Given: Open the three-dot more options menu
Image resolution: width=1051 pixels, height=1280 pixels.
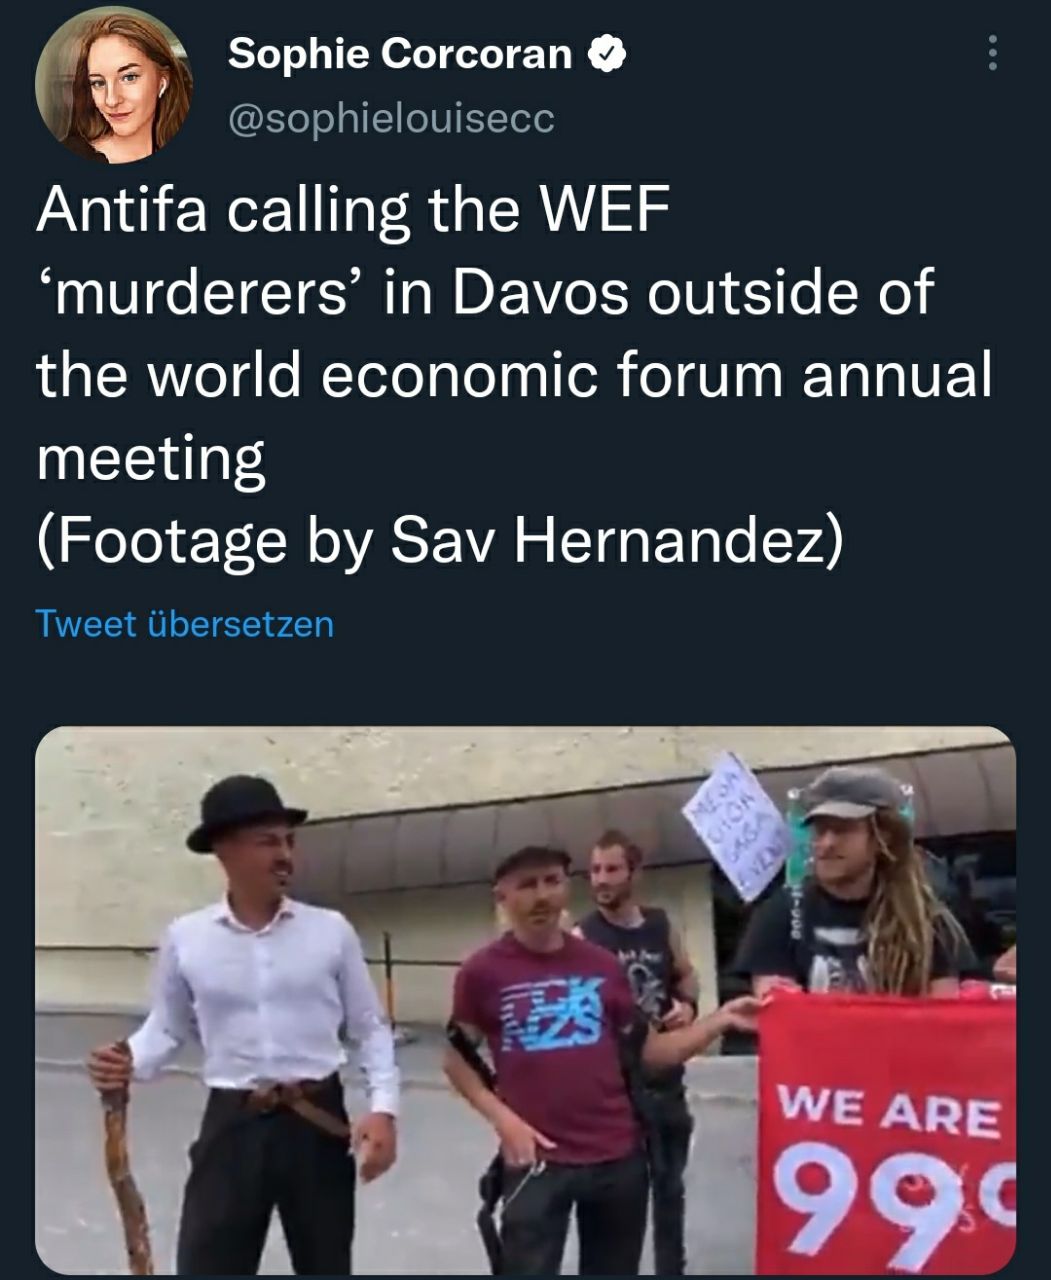Looking at the screenshot, I should pyautogui.click(x=991, y=53).
